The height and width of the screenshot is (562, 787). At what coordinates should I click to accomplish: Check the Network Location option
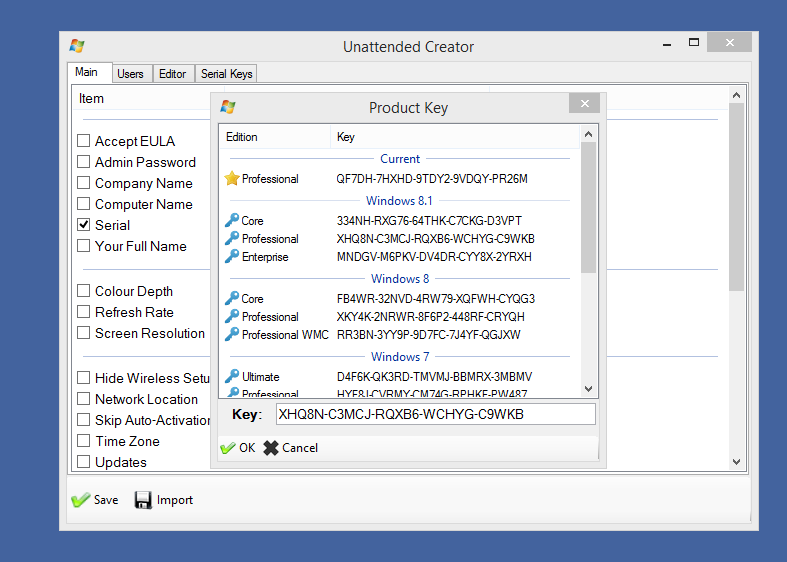point(83,399)
